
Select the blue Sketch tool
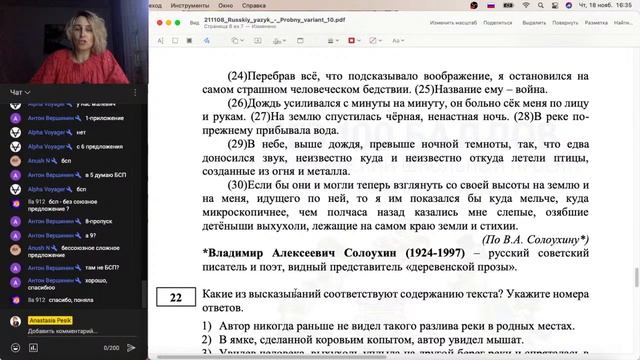coord(207,40)
